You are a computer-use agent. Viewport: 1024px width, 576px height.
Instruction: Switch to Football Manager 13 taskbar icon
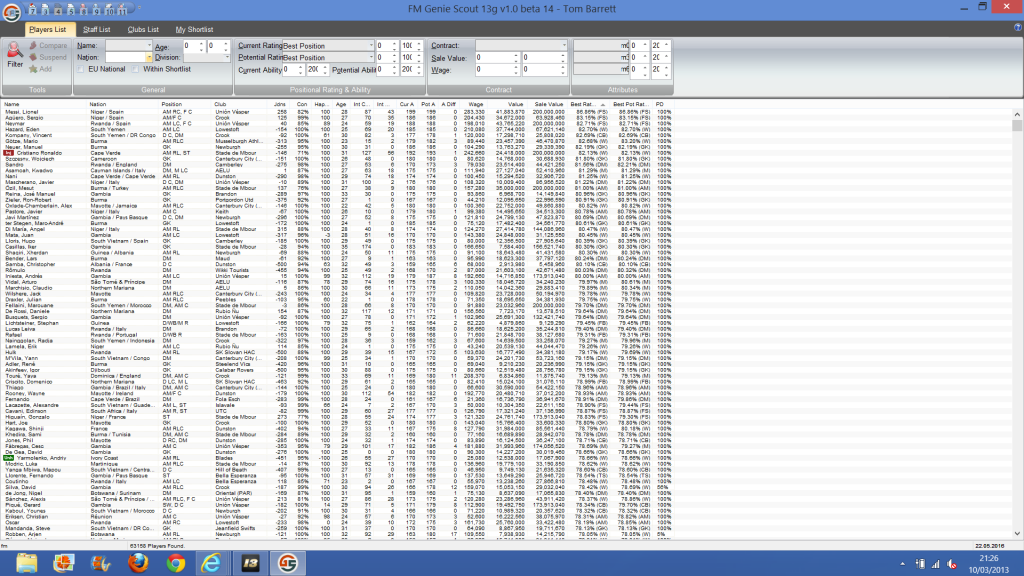click(x=250, y=563)
